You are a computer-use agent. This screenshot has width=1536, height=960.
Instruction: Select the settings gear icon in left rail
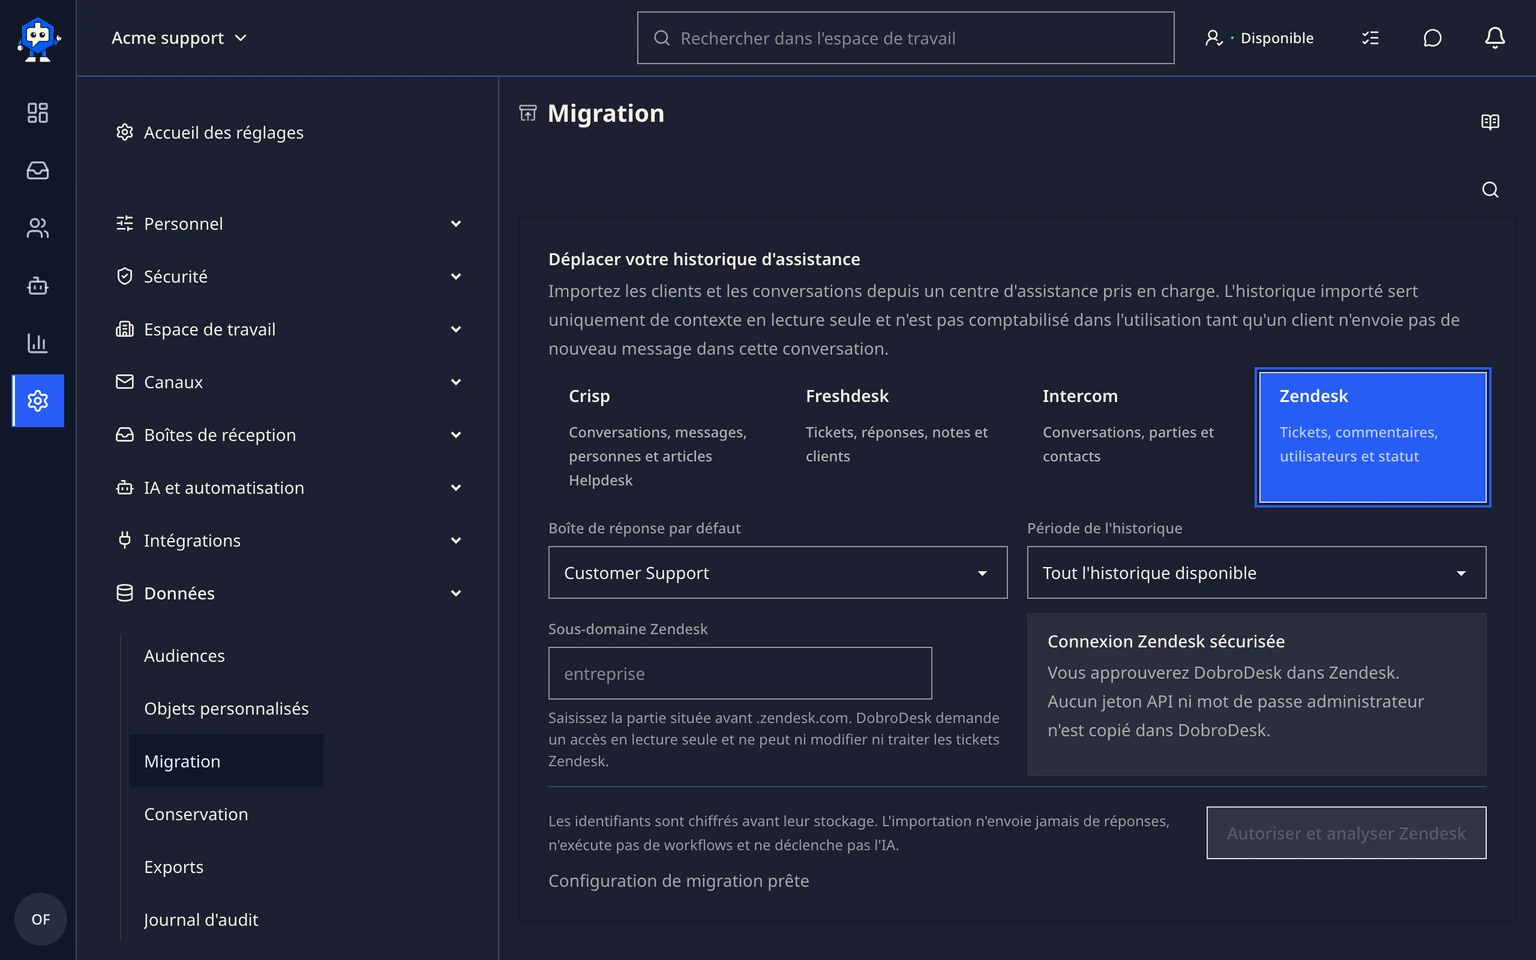pos(38,401)
